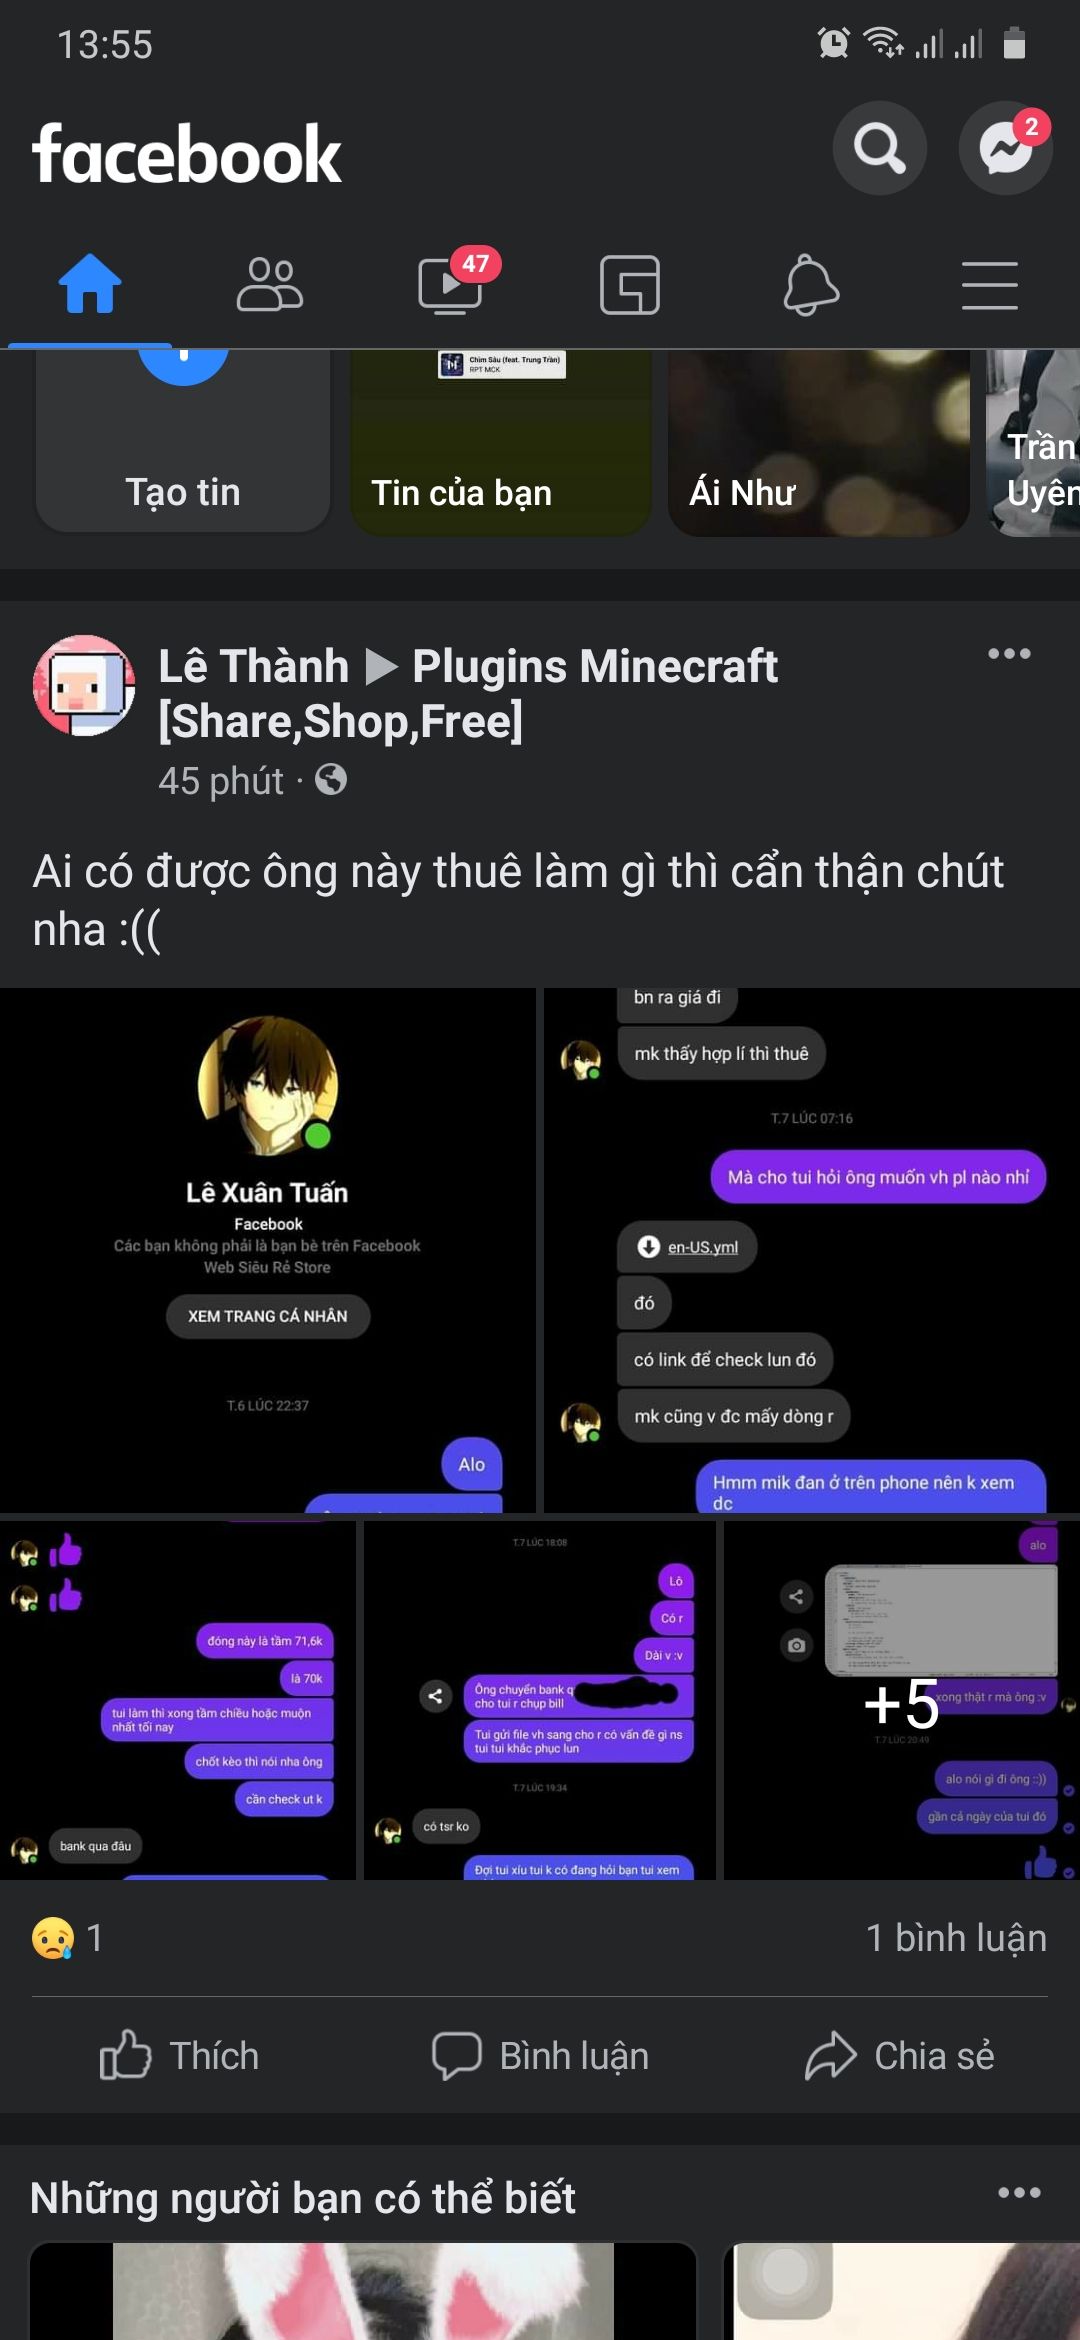This screenshot has width=1080, height=2340.
Task: Open the Friends tab icon
Action: [x=270, y=285]
